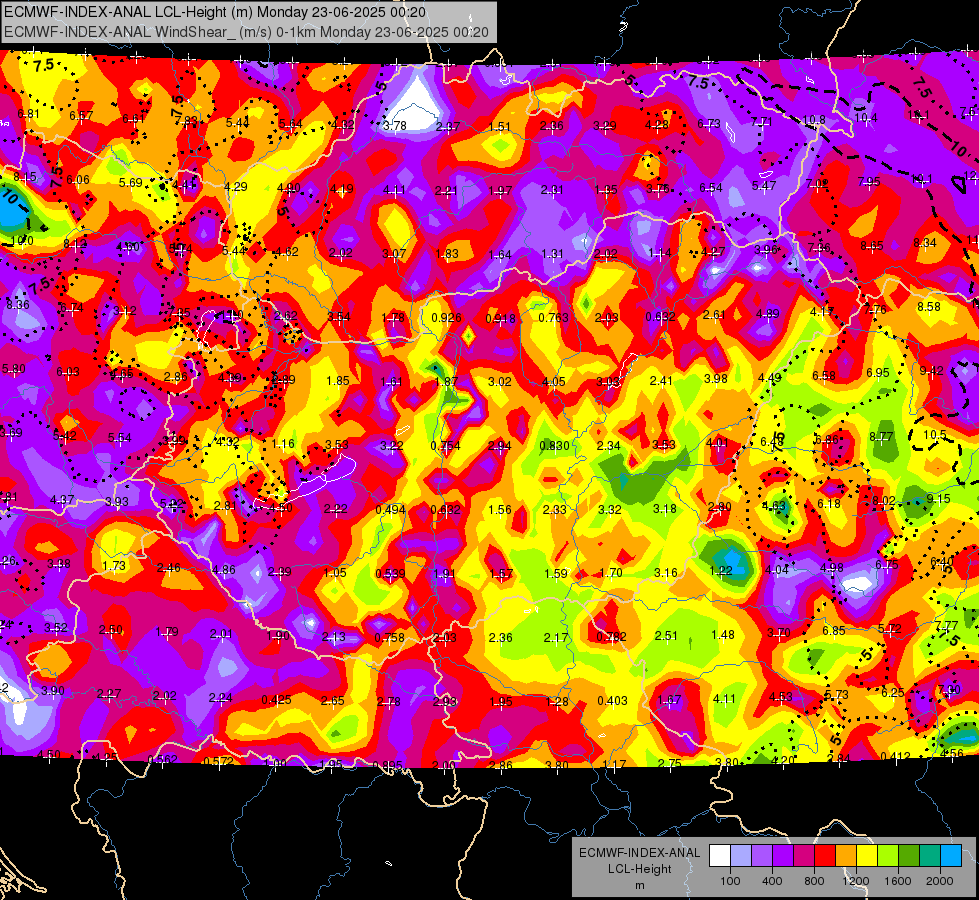Click the wind shear value 3.07
The height and width of the screenshot is (900, 979).
394,254
